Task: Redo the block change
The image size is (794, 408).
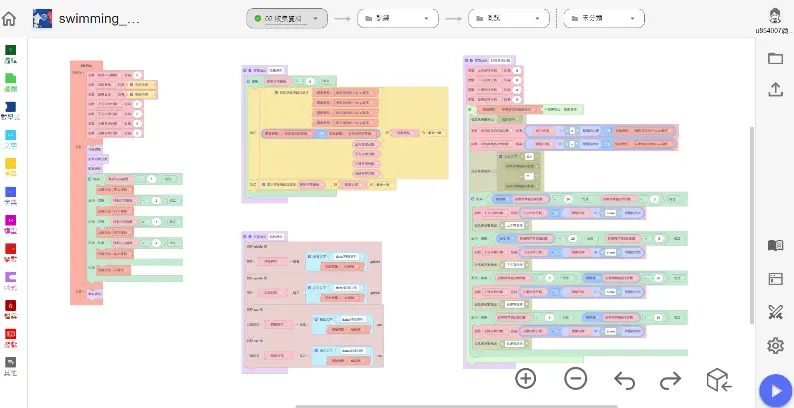Action: coord(671,380)
